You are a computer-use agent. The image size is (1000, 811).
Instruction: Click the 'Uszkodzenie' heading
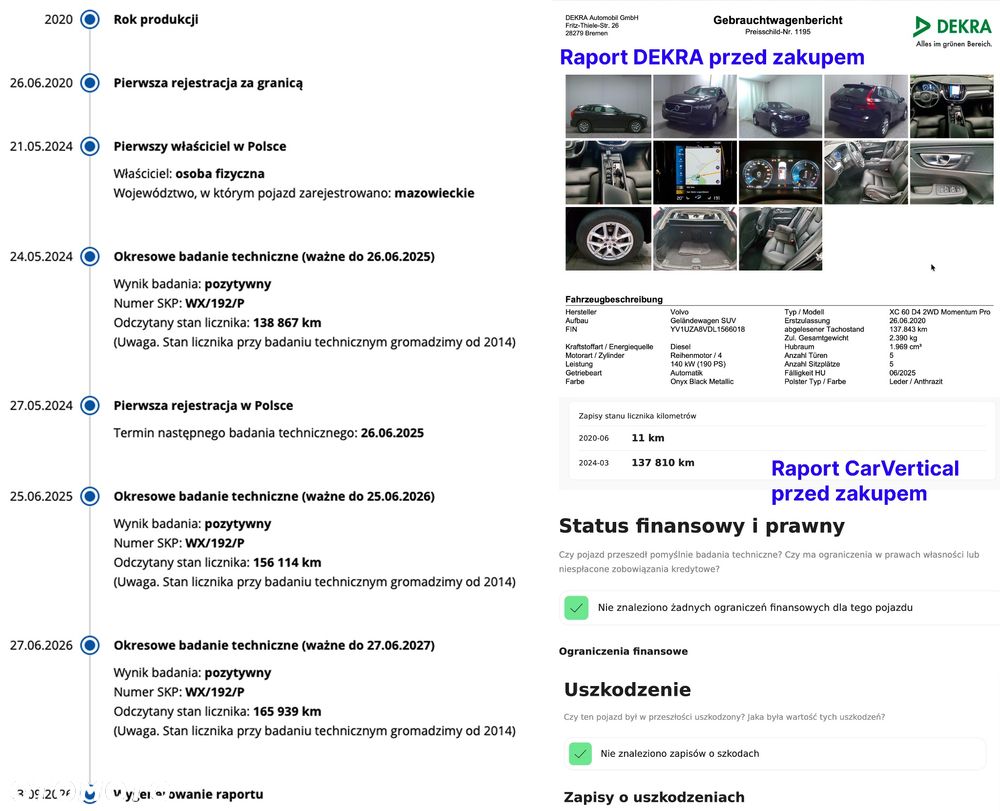point(628,689)
